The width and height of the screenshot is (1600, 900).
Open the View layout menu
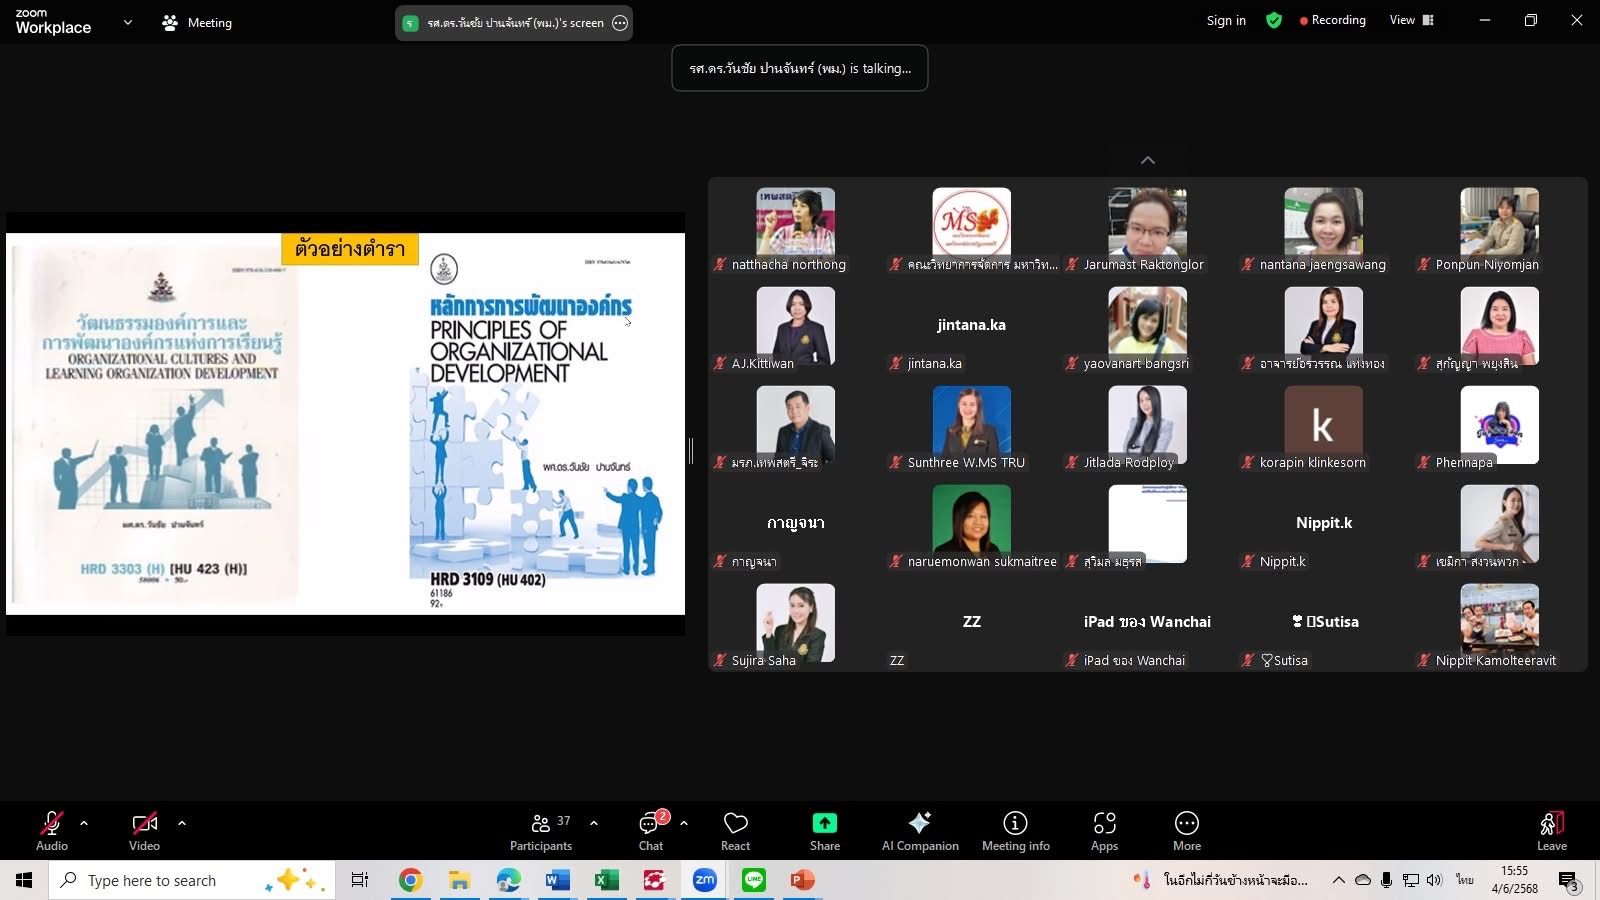point(1411,20)
